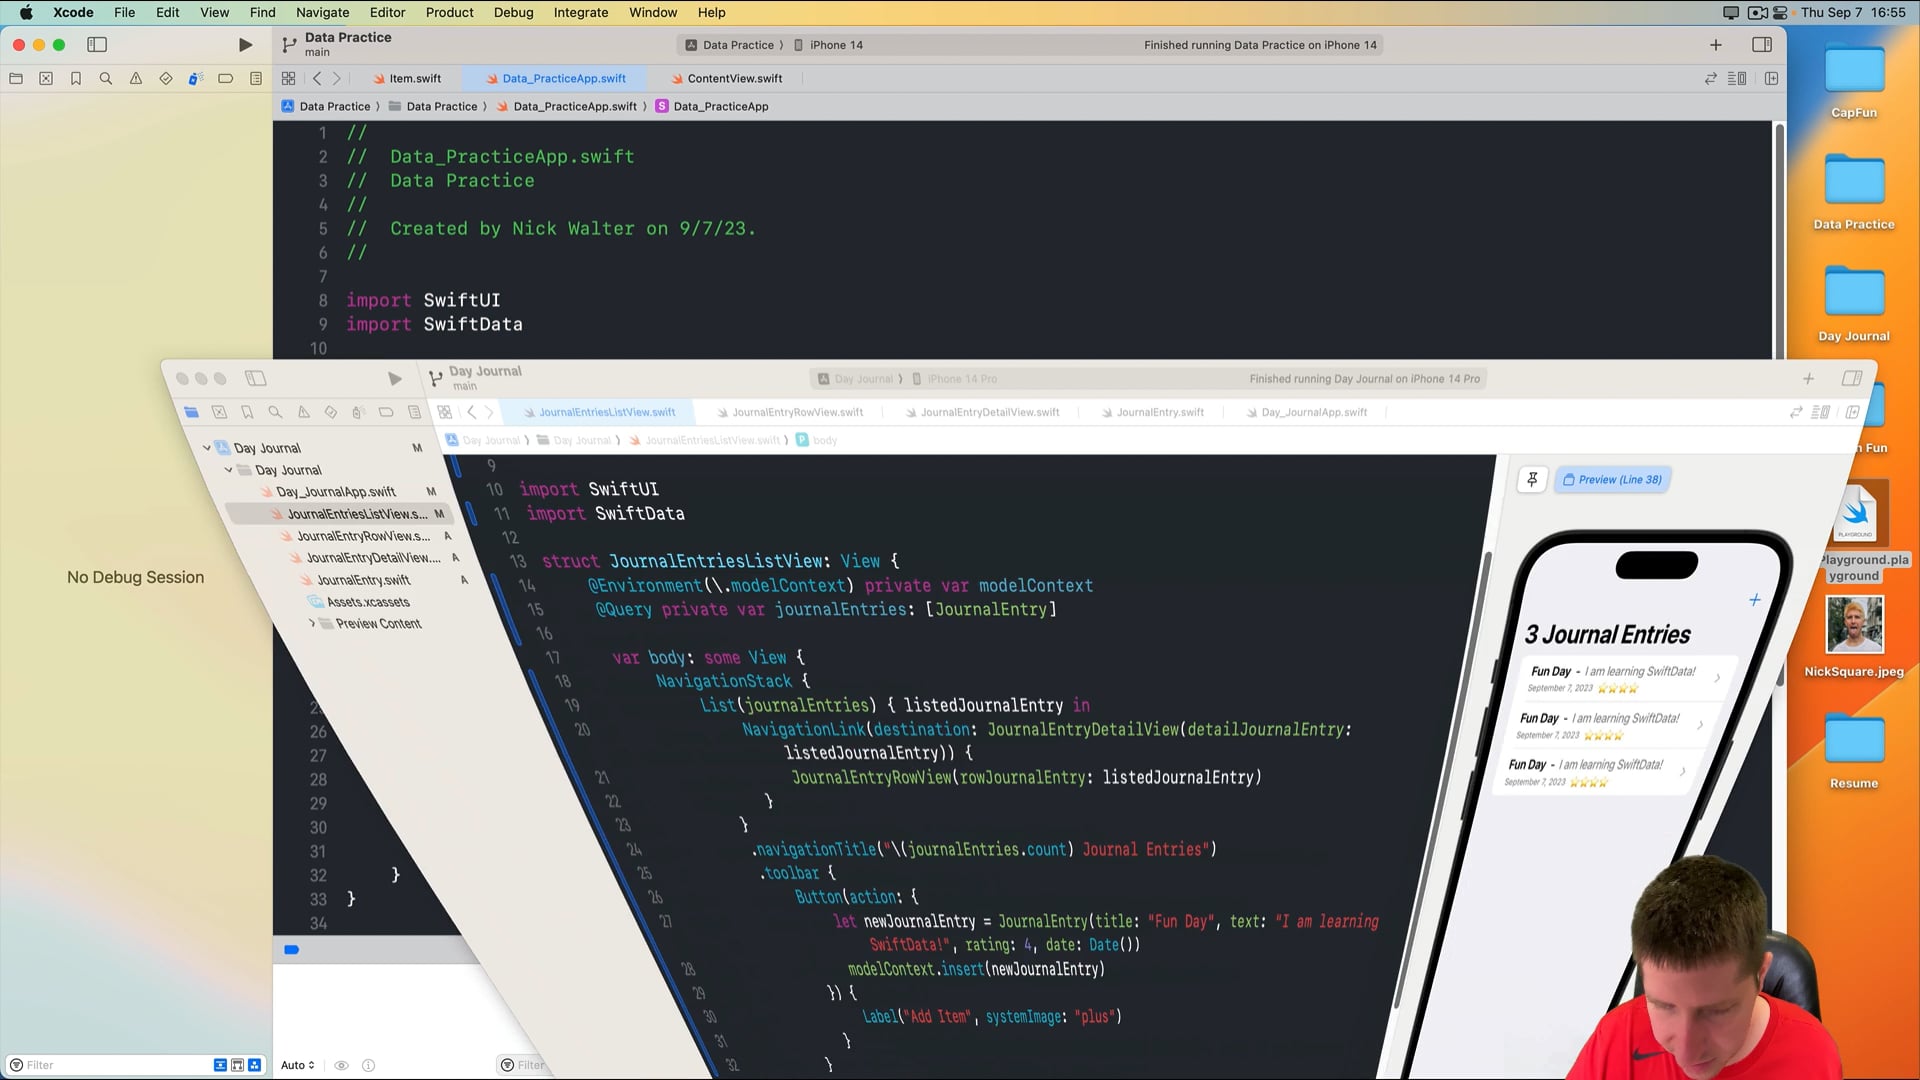This screenshot has height=1080, width=1920.
Task: Open Product menu in menu bar
Action: pyautogui.click(x=449, y=13)
